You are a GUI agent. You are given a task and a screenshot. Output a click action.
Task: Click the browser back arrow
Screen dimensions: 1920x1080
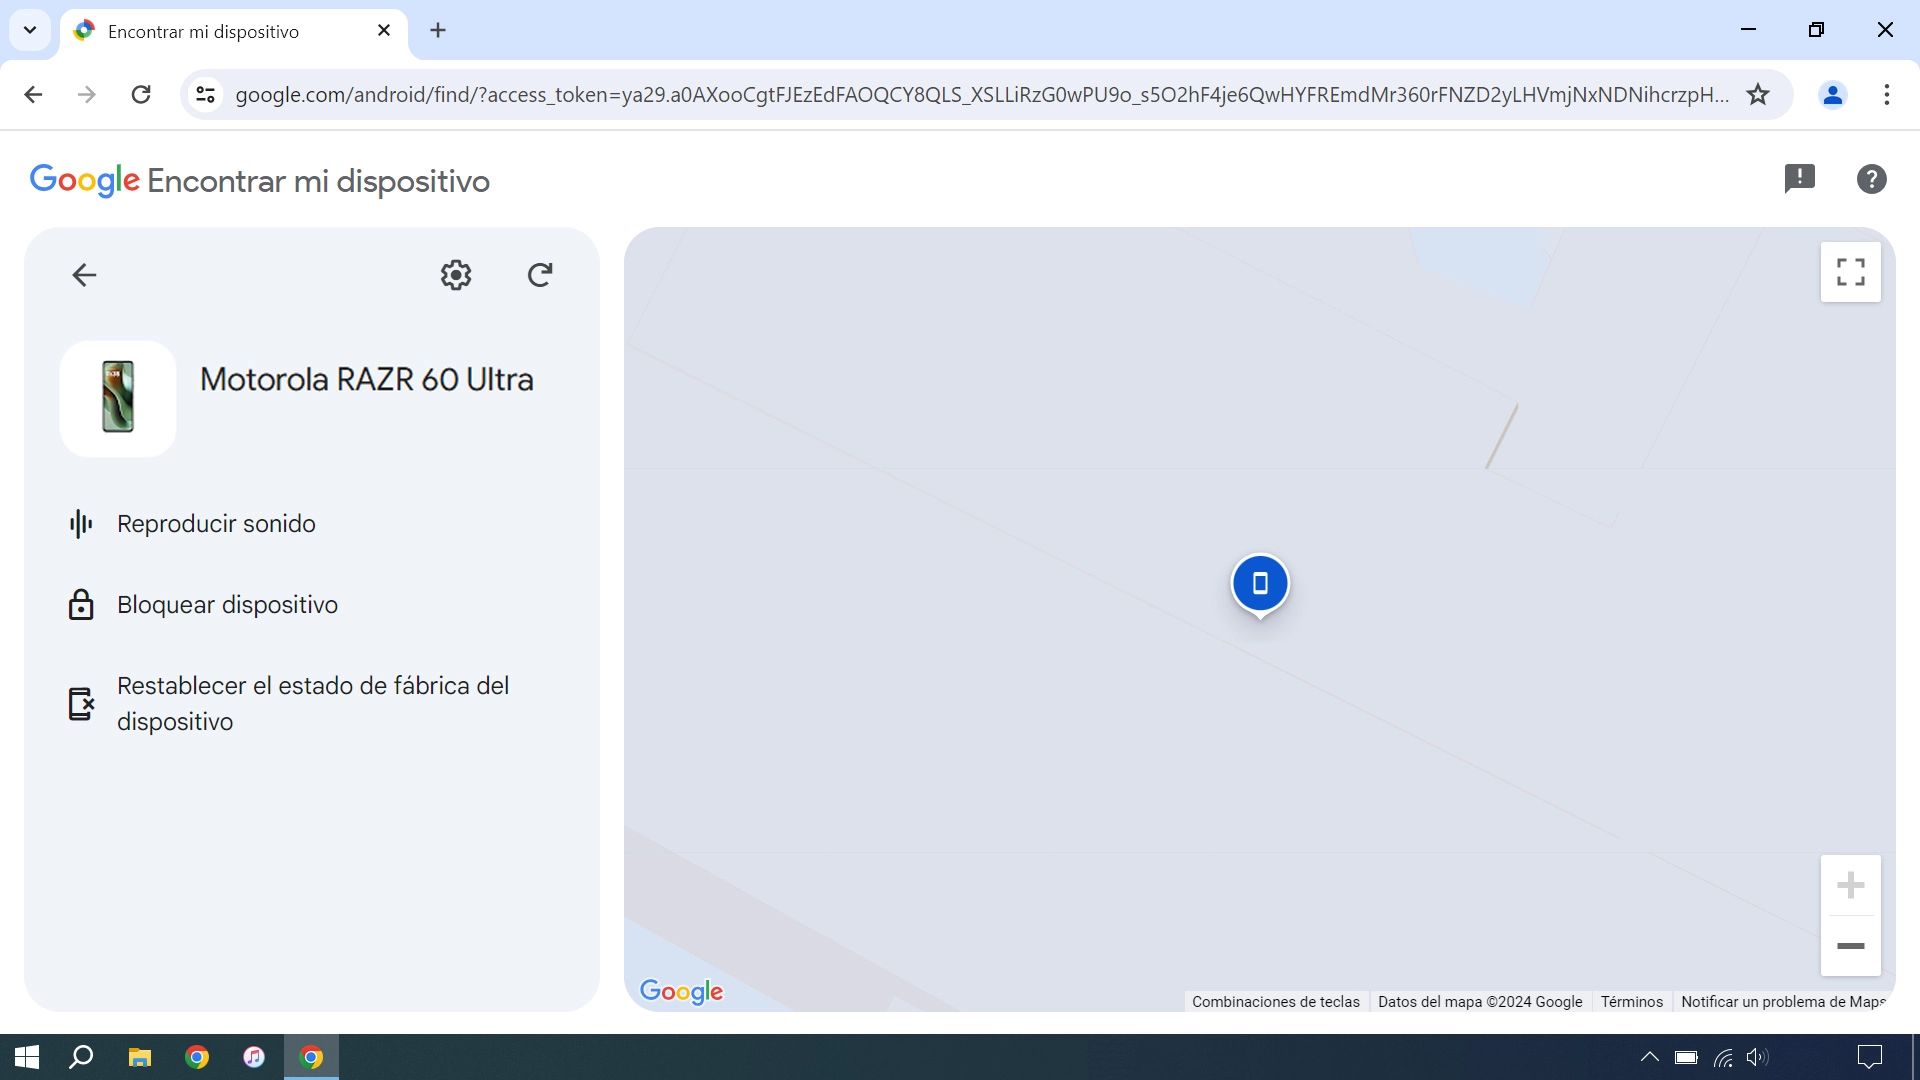(33, 95)
